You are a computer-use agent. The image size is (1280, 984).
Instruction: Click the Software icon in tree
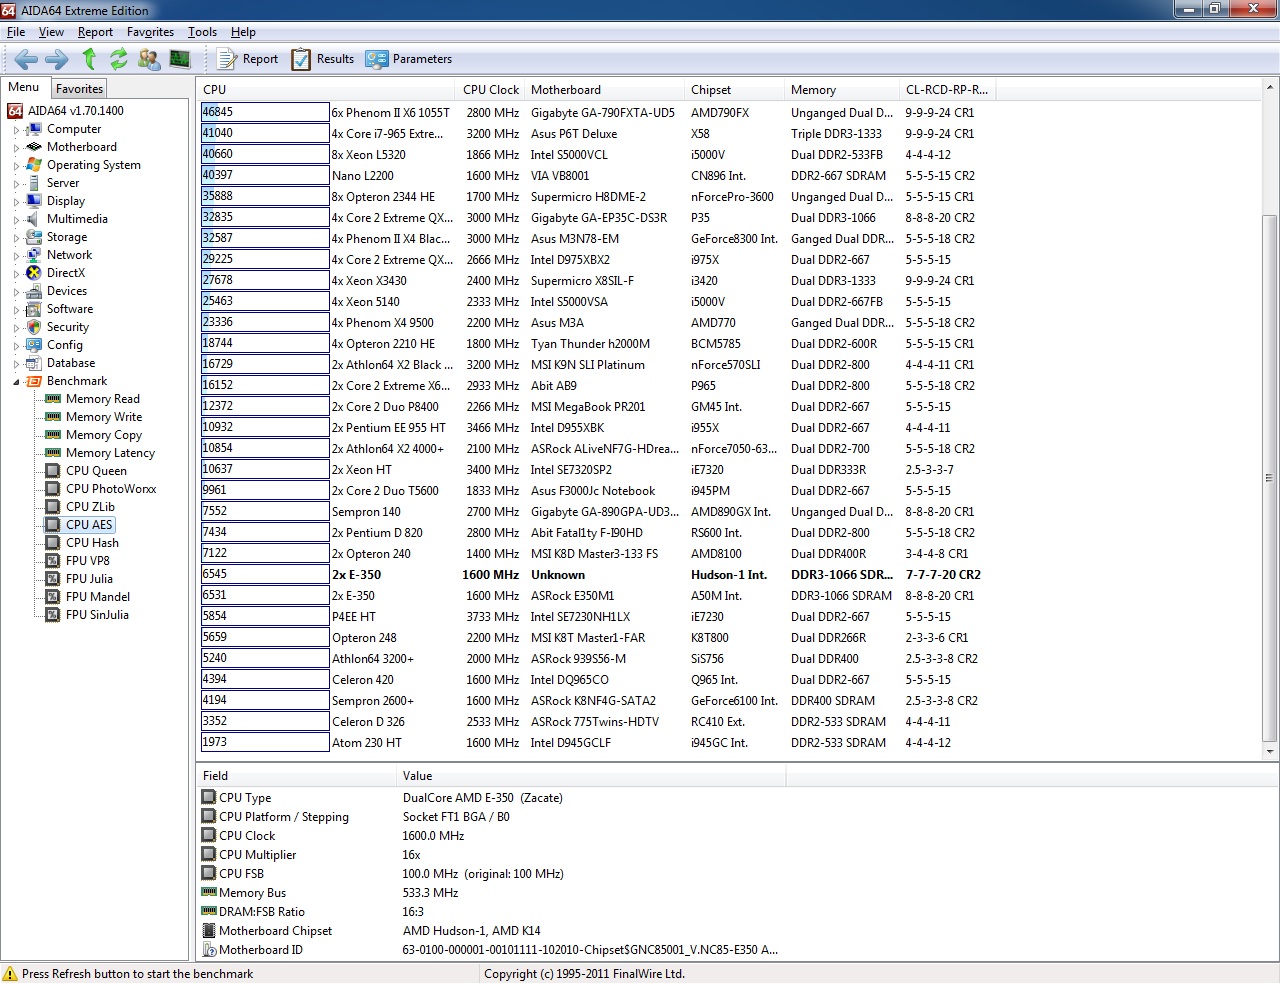click(x=34, y=309)
